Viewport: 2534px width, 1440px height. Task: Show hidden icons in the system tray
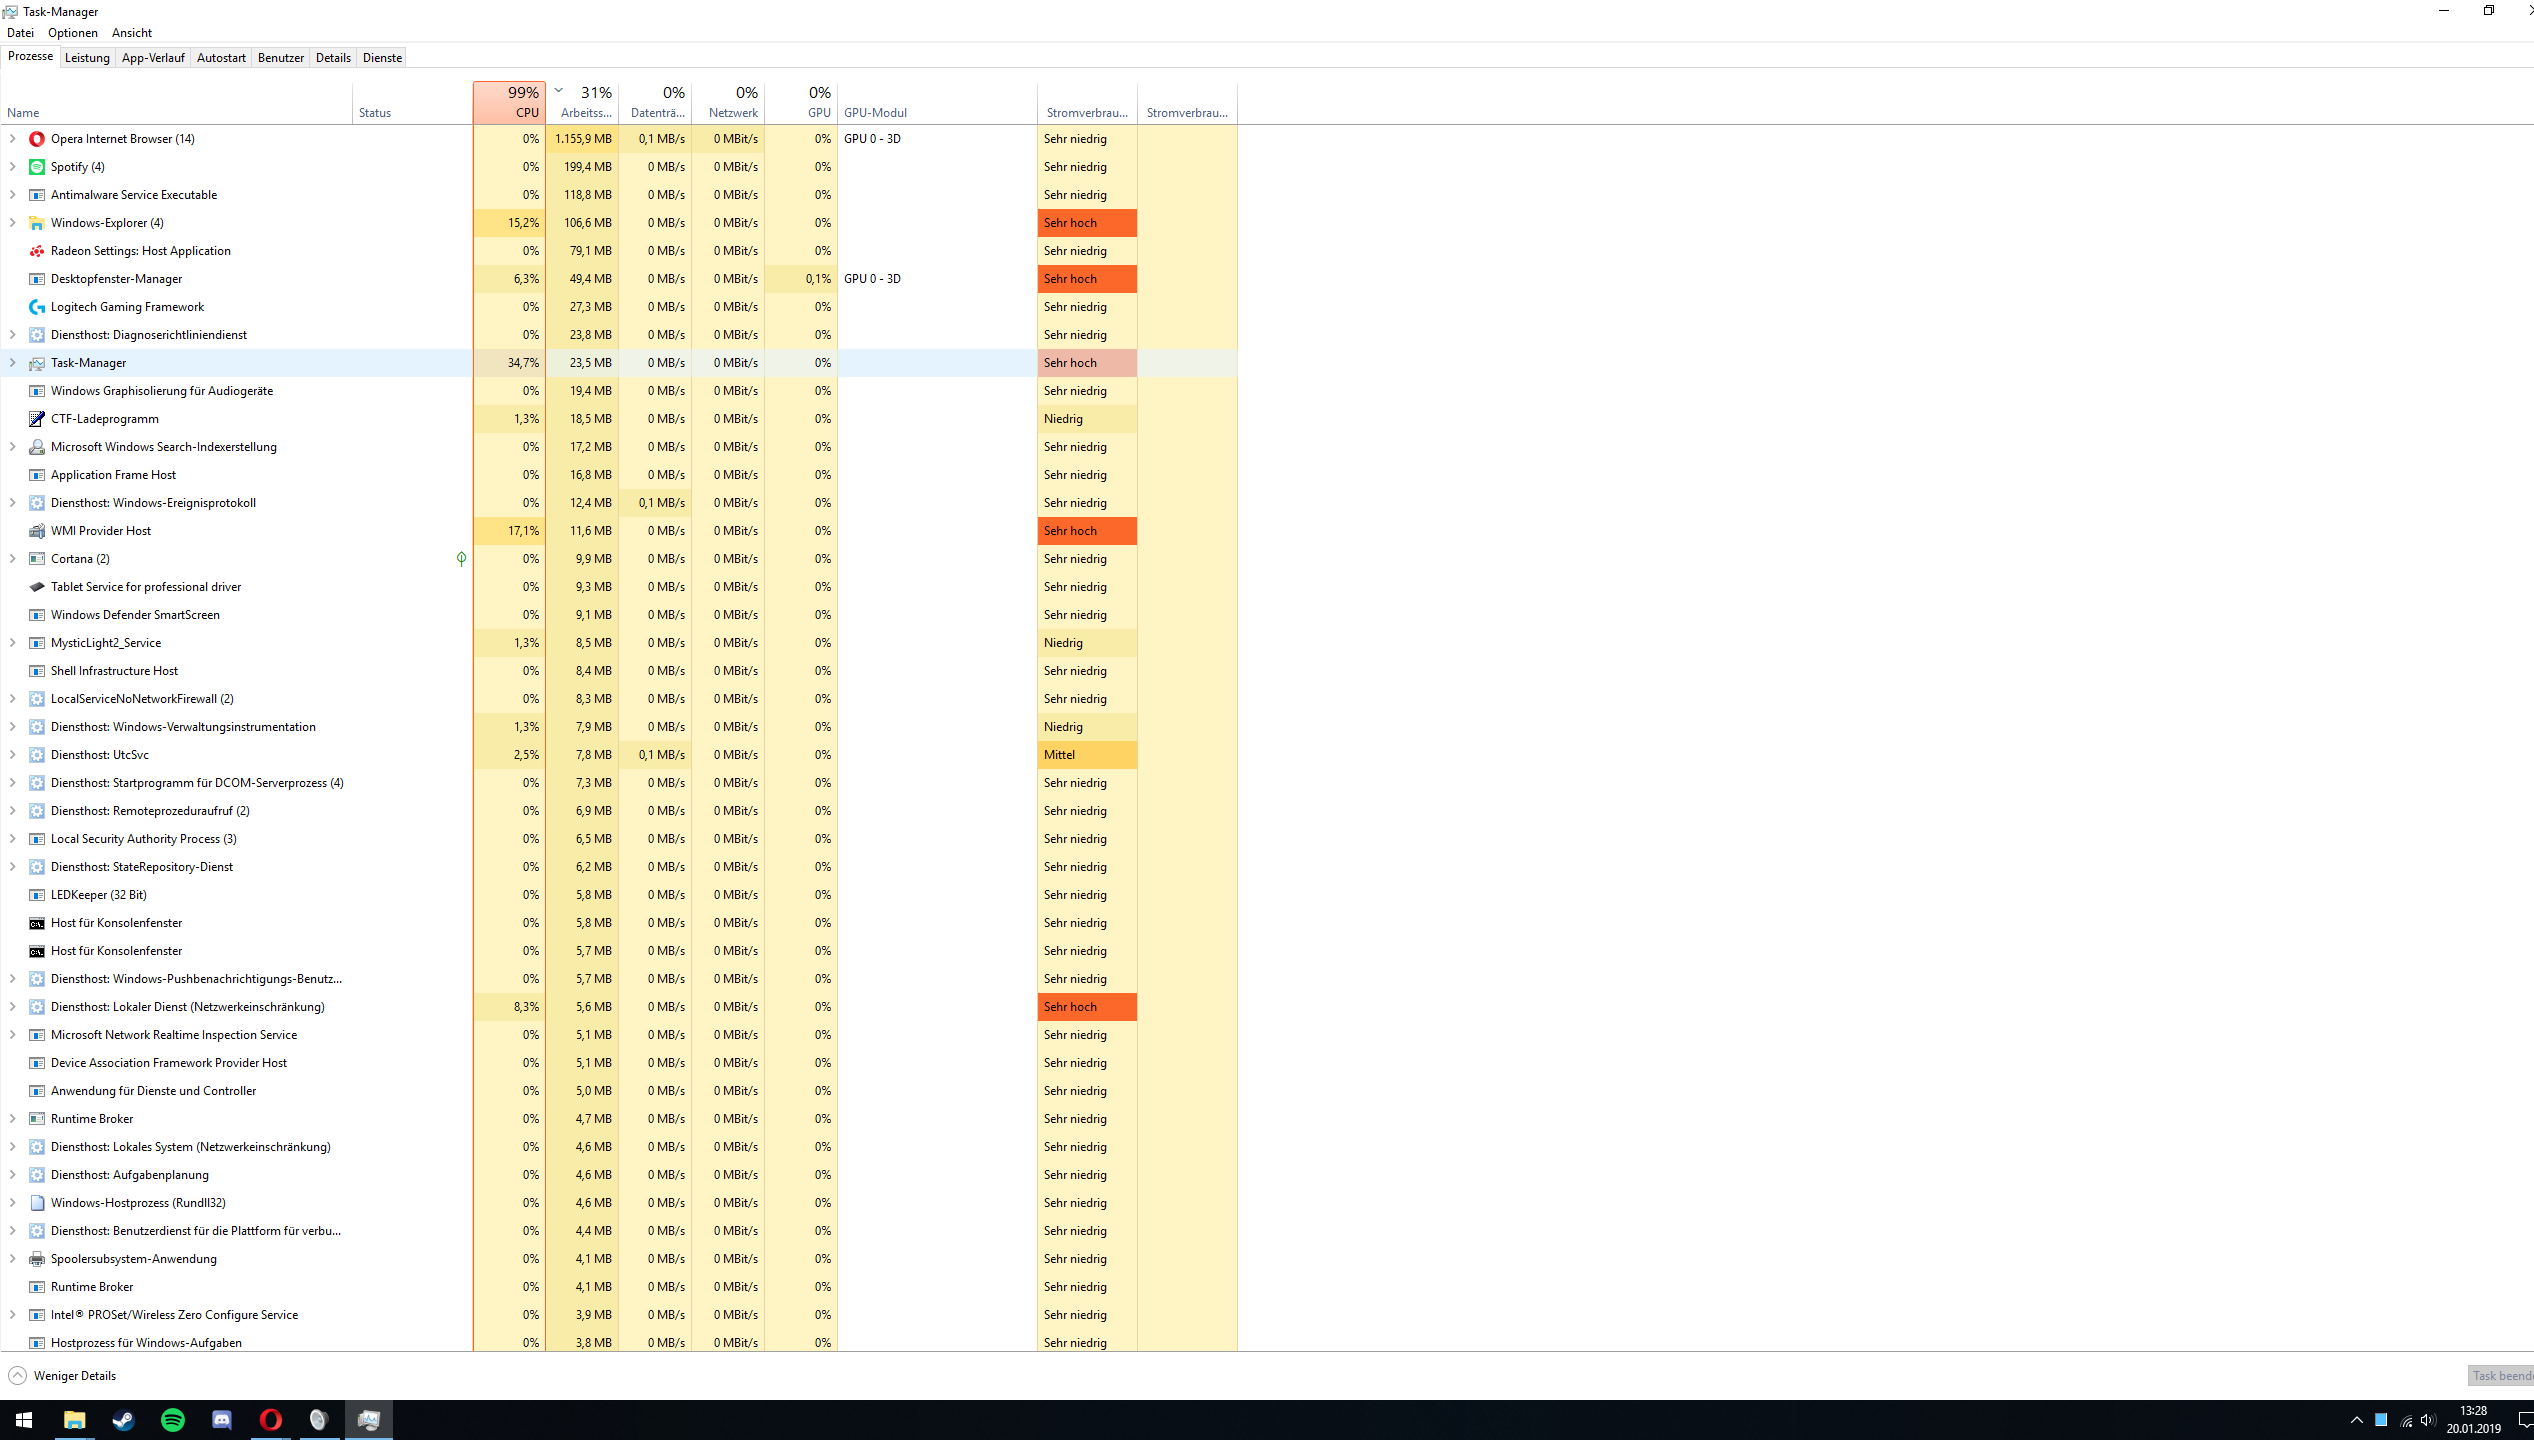[x=2356, y=1420]
